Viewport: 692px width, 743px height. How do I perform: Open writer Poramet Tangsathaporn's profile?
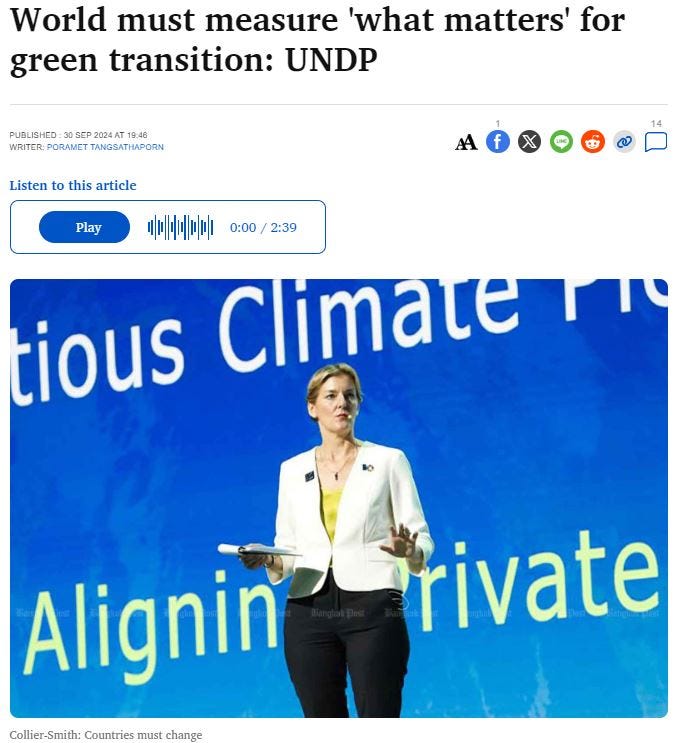pyautogui.click(x=105, y=147)
